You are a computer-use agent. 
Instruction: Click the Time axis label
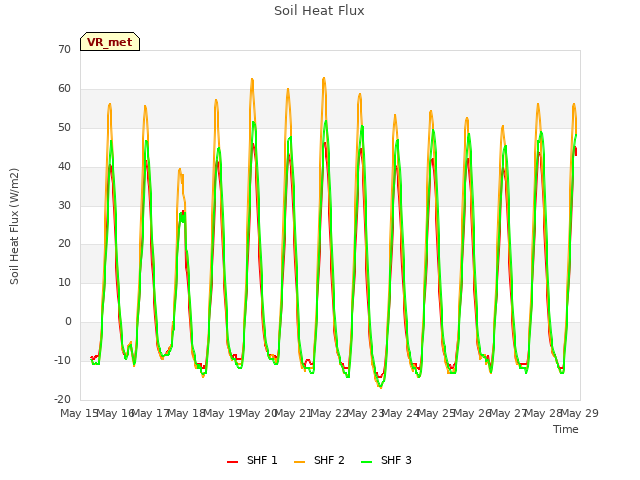566,429
